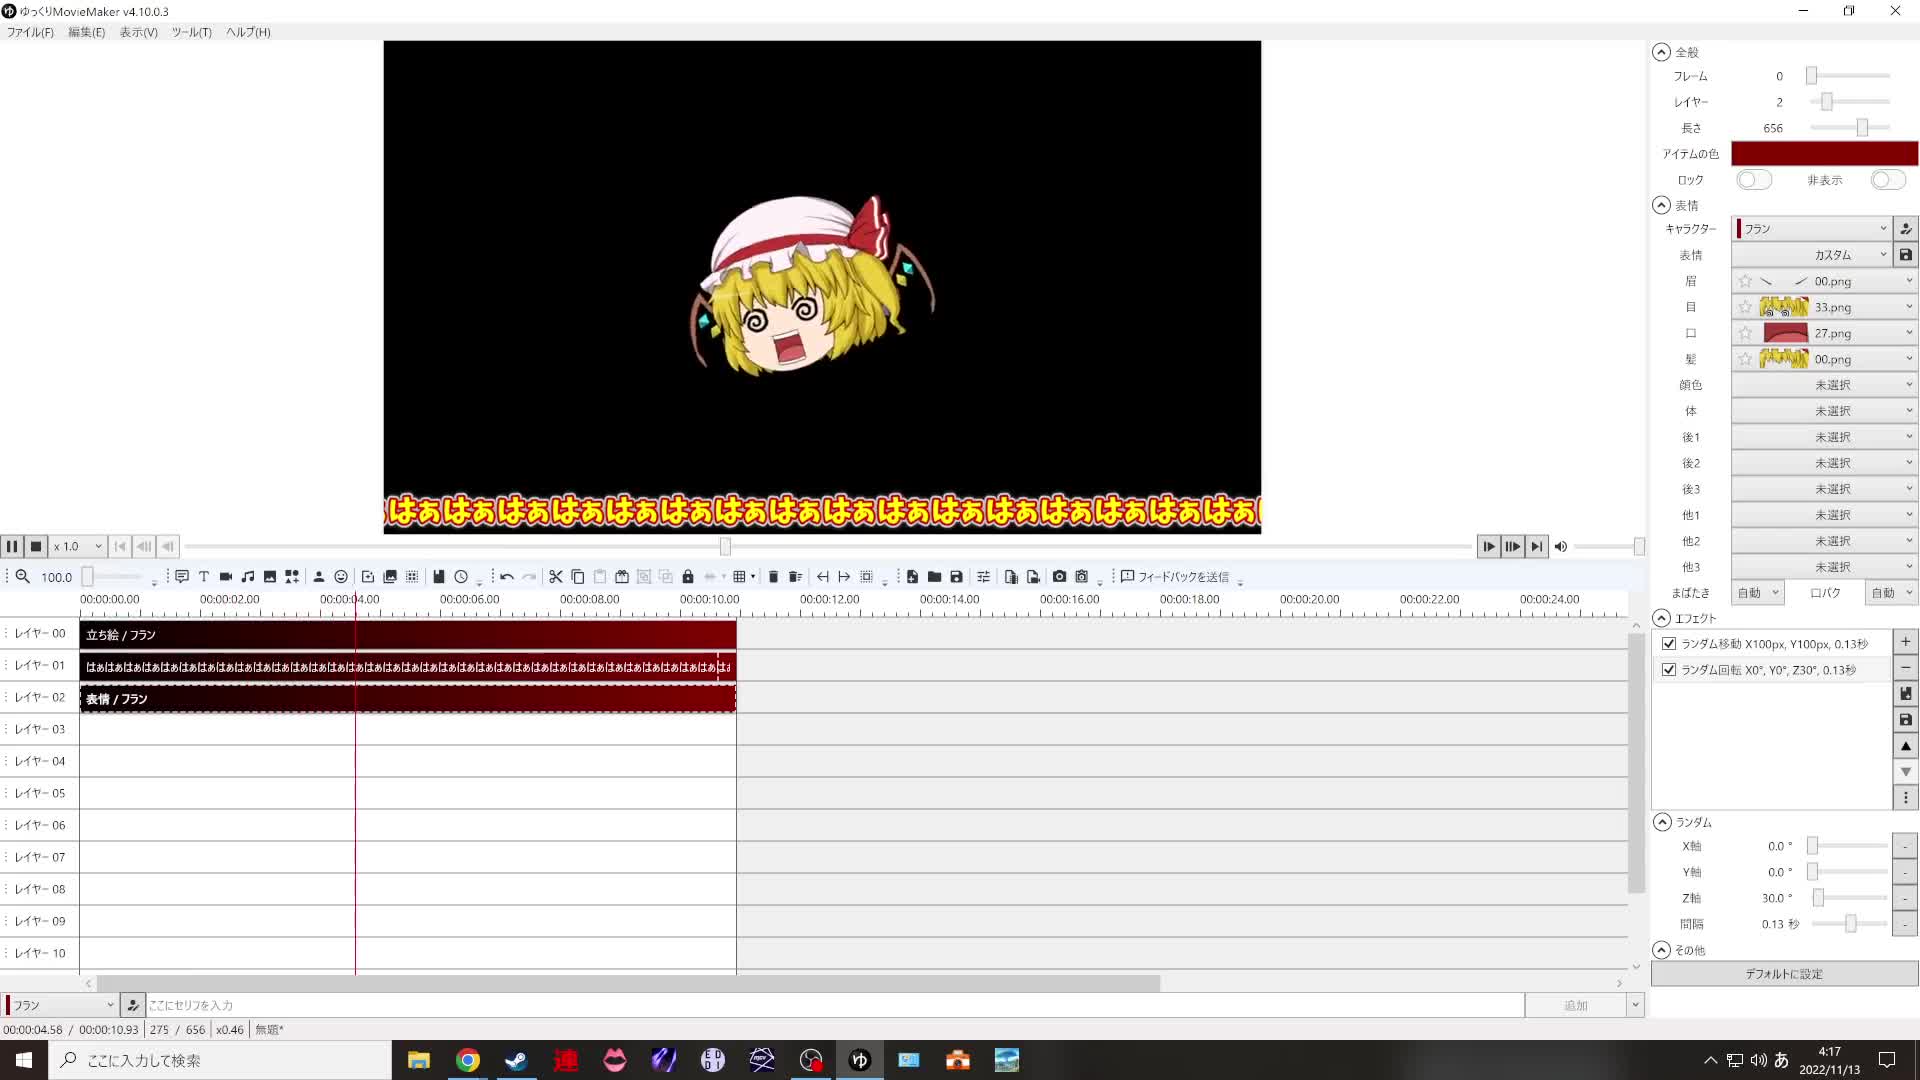The image size is (1920, 1080).
Task: Open the playback speed x1.0 dropdown
Action: (x=78, y=547)
